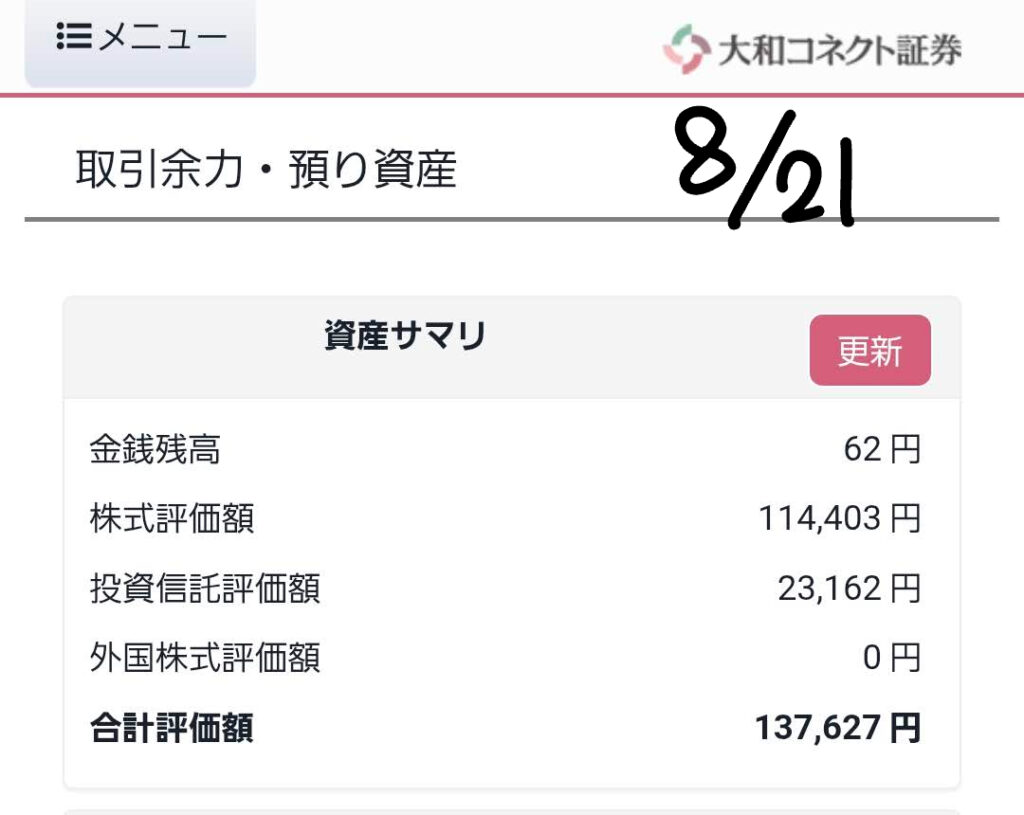Click the Daiwa Connect logo emblem
1024x815 pixels.
pyautogui.click(x=685, y=49)
